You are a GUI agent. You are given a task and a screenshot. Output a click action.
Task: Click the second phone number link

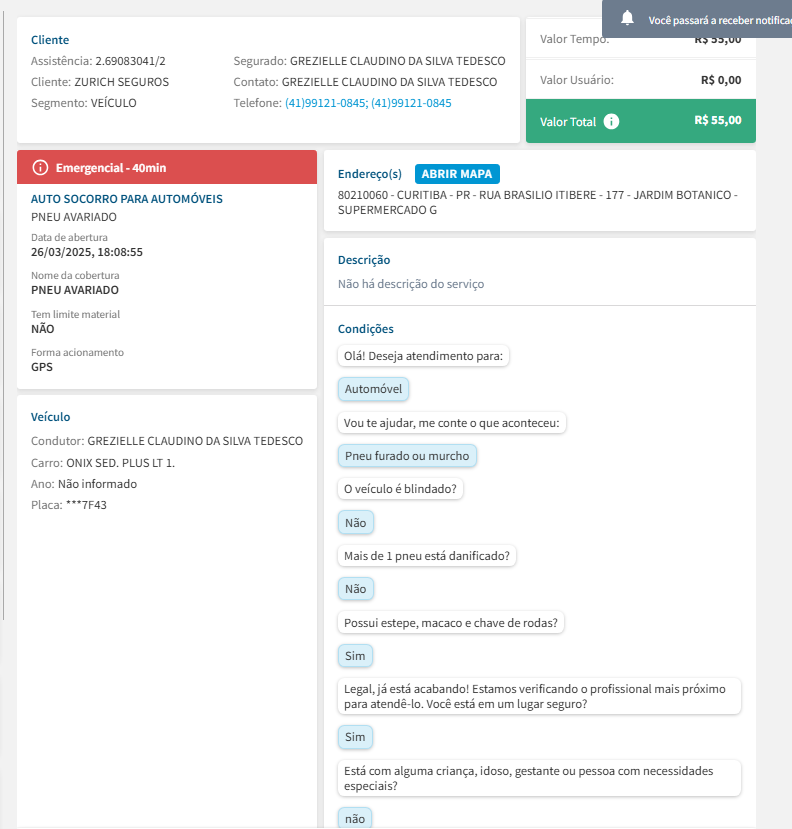pos(411,103)
